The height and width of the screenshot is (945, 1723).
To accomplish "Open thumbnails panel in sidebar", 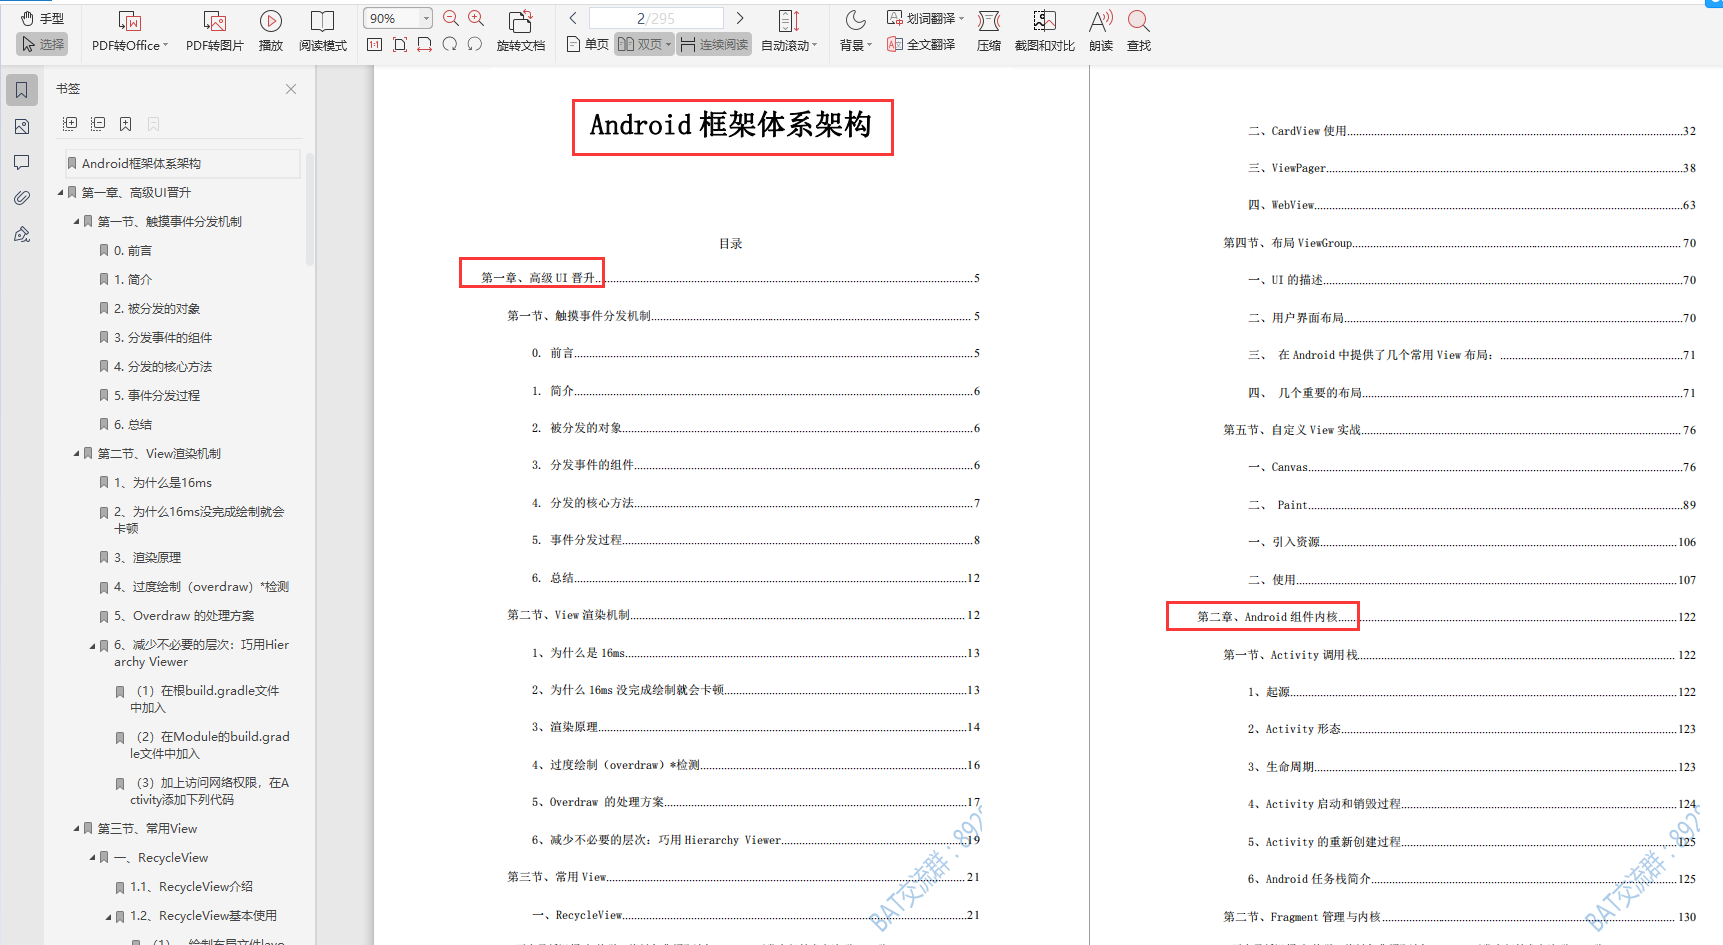I will tap(22, 126).
